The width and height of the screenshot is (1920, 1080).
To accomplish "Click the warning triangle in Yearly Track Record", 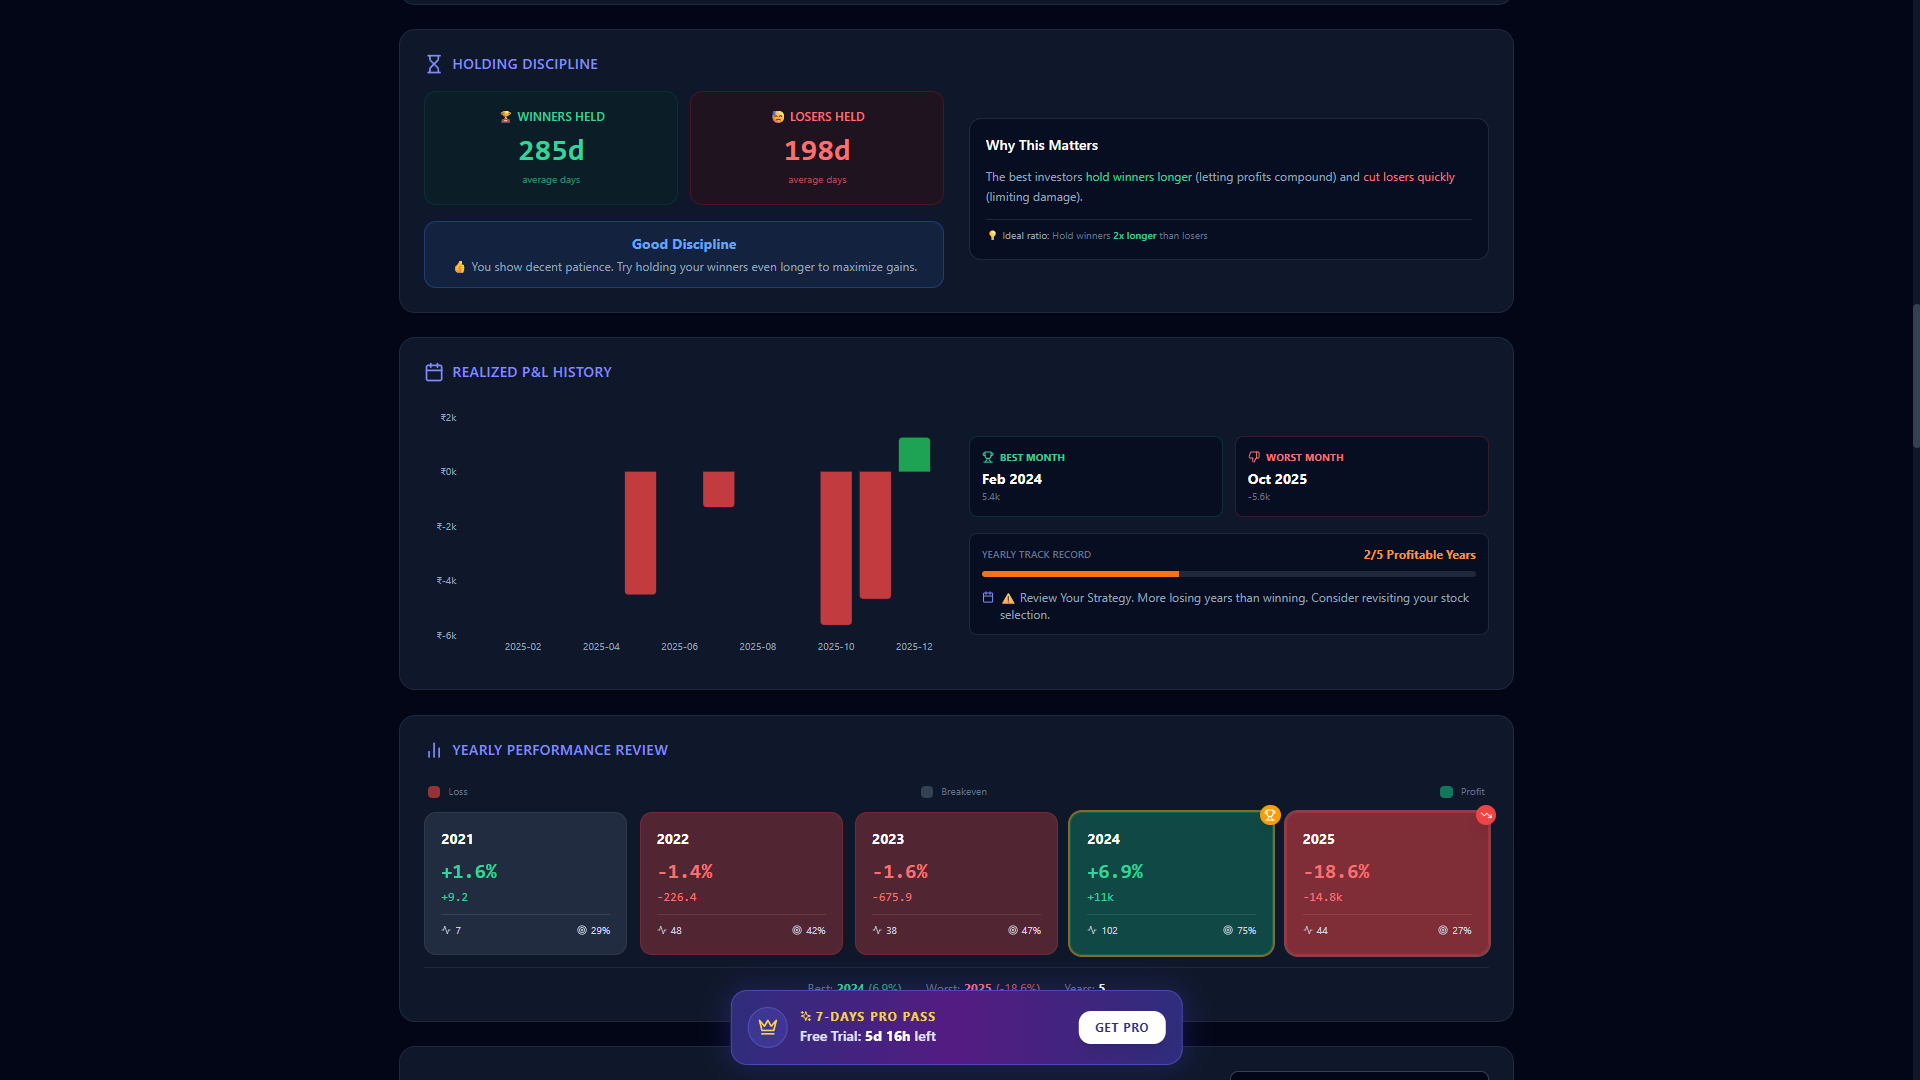I will coord(1008,598).
